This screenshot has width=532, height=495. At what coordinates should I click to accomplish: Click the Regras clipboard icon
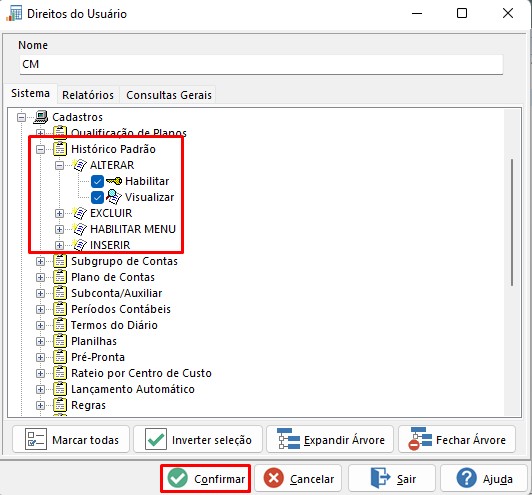click(60, 405)
